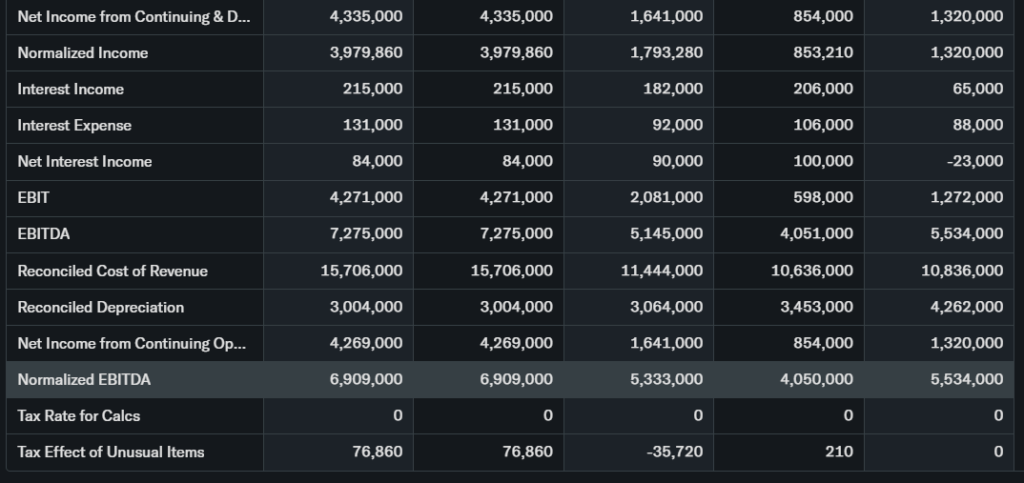Click the Tax Effect of Unusual Items label
Image resolution: width=1024 pixels, height=483 pixels.
[x=111, y=452]
